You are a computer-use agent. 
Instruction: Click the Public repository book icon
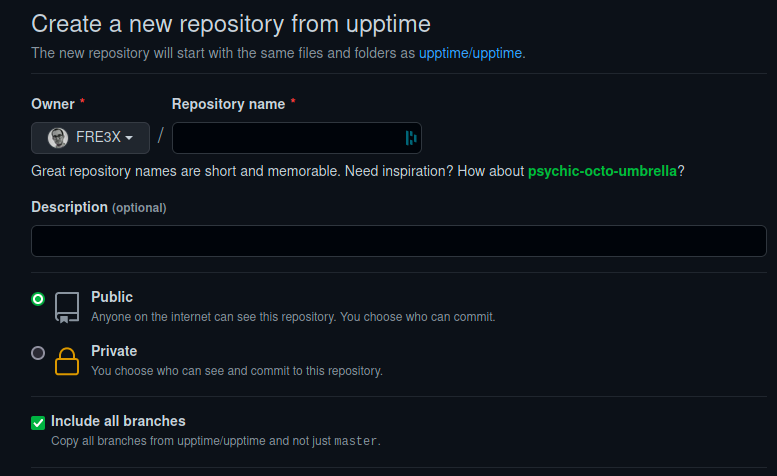[67, 307]
